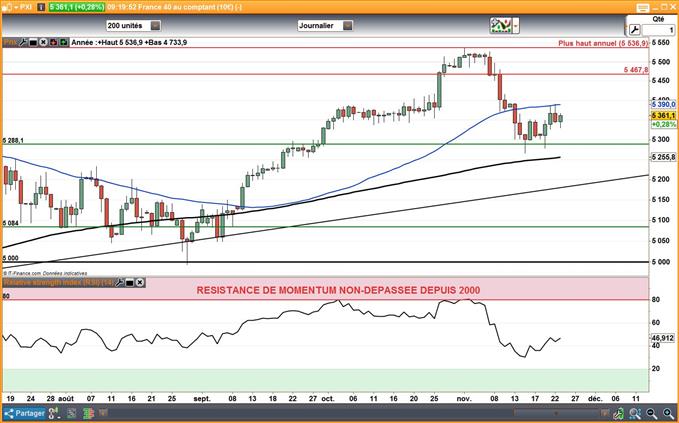Click the 46,912 RSI value tag
Screen dimensions: 679x423
663,338
